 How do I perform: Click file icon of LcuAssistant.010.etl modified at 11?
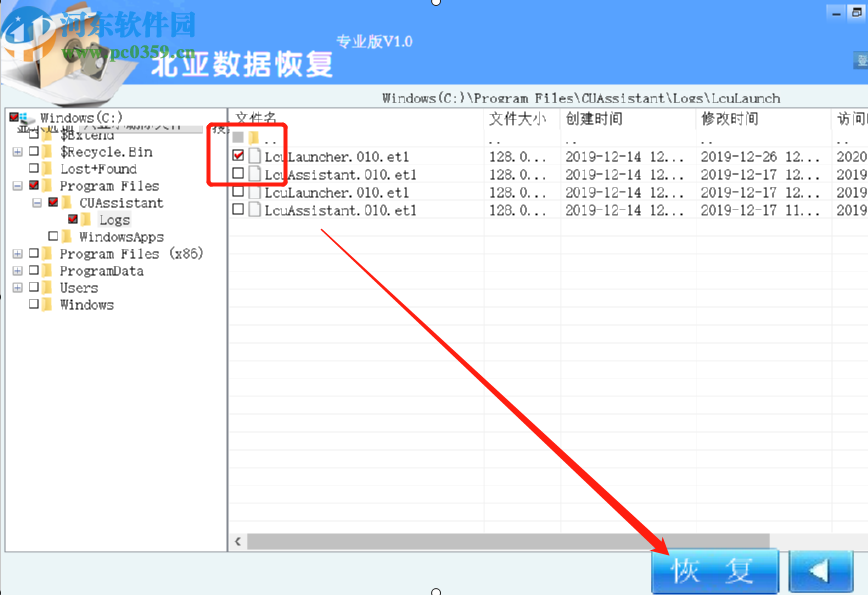point(255,210)
